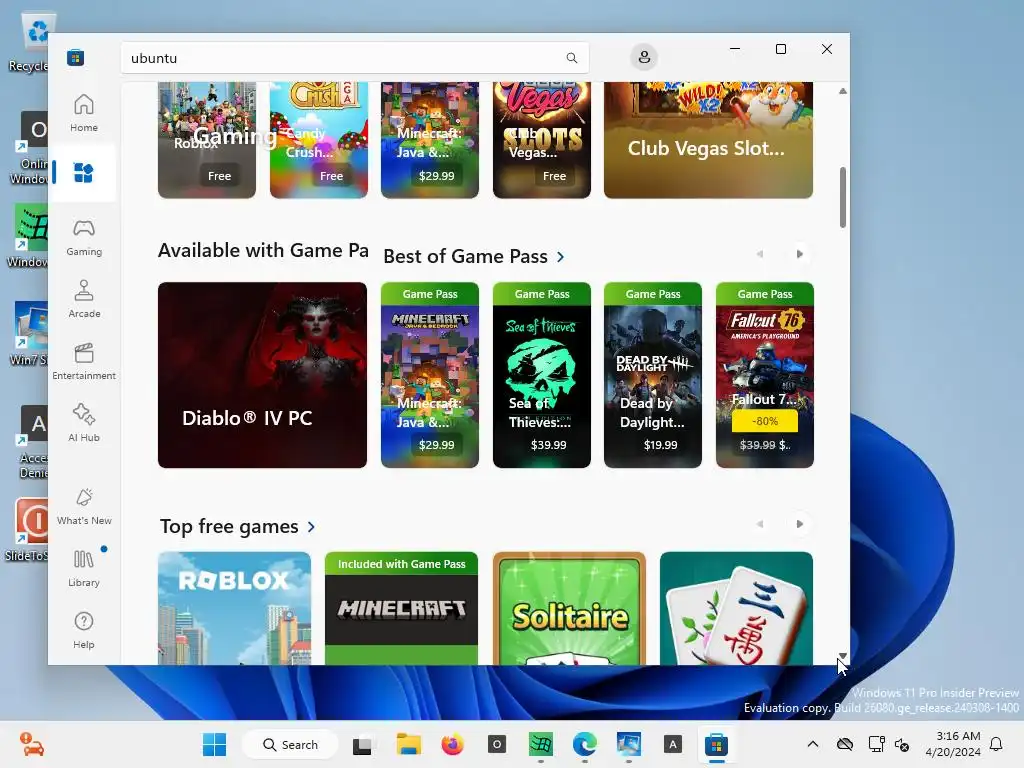Previous arrow for Top free games carousel
The image size is (1024, 768).
pos(760,524)
